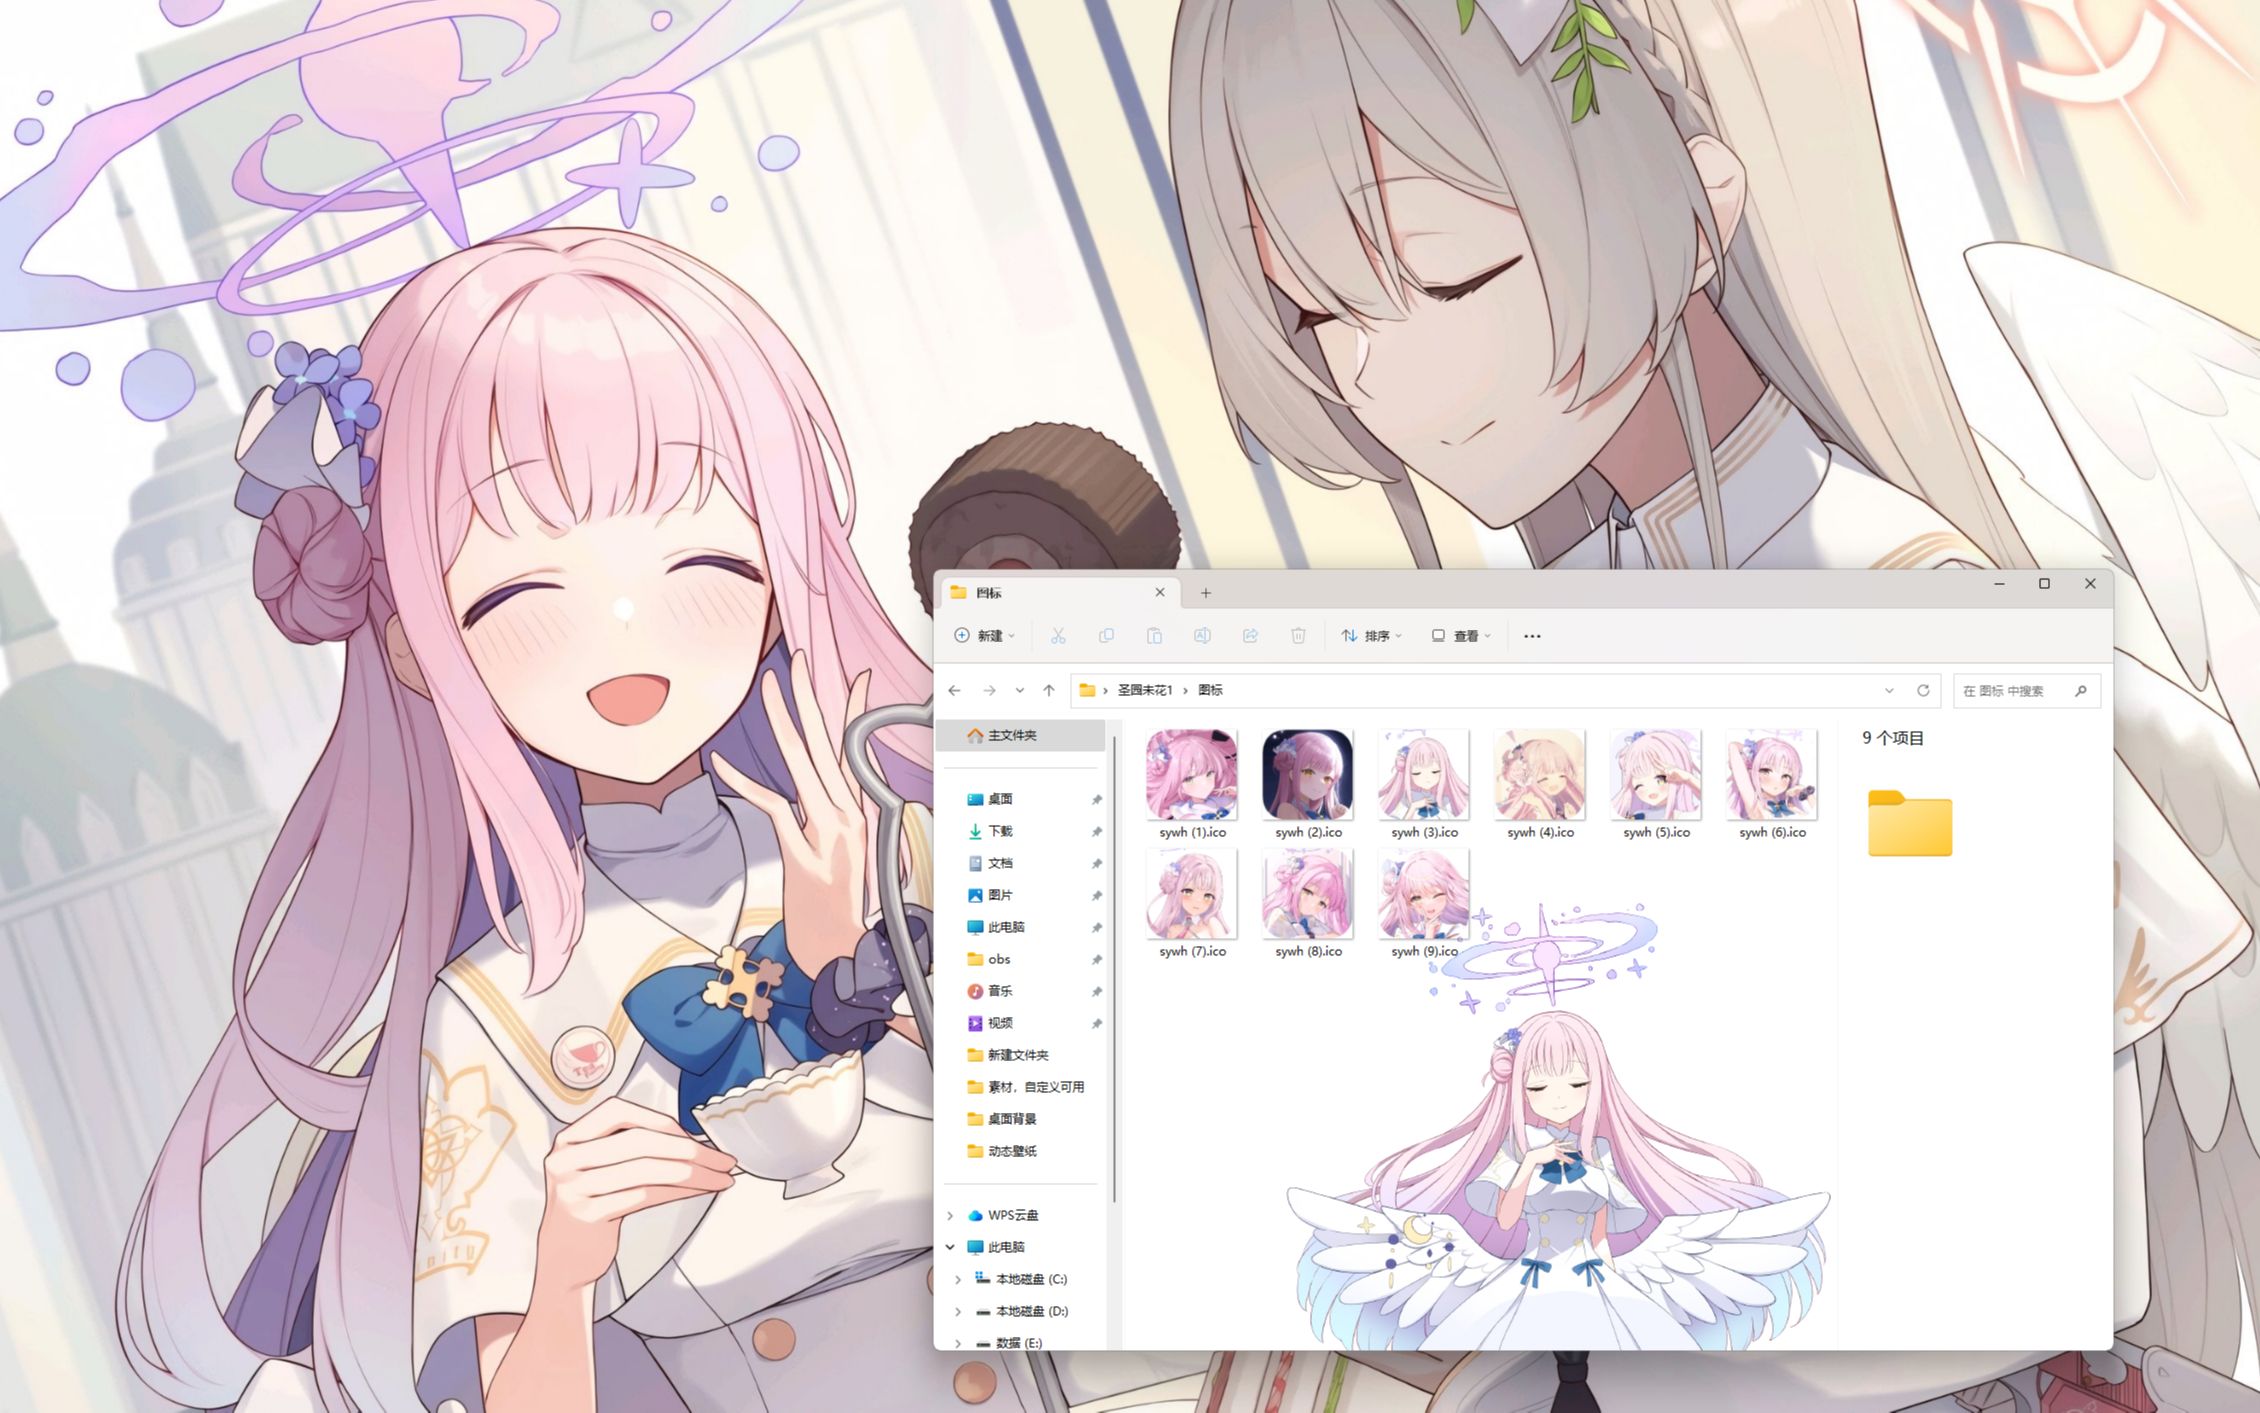The image size is (2260, 1413).
Task: Select file sywh (5).ico
Action: click(x=1656, y=784)
